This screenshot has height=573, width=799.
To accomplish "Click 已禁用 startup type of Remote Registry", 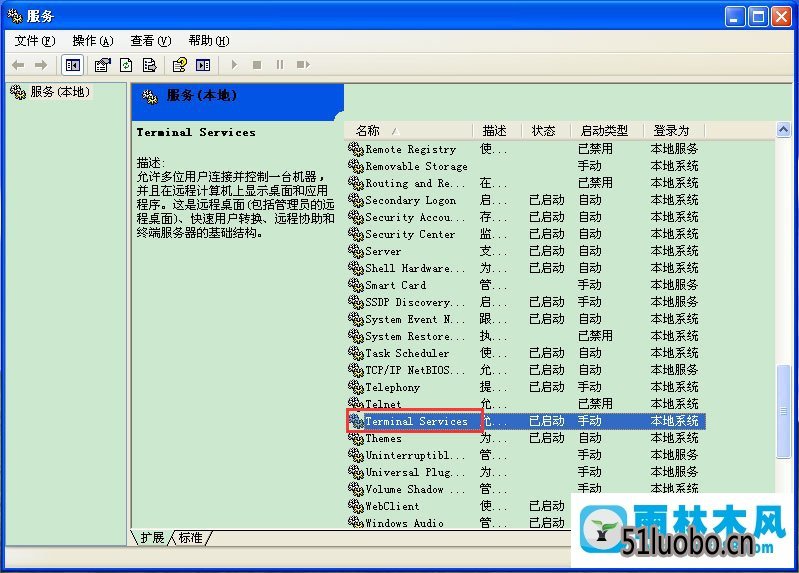I will [595, 149].
